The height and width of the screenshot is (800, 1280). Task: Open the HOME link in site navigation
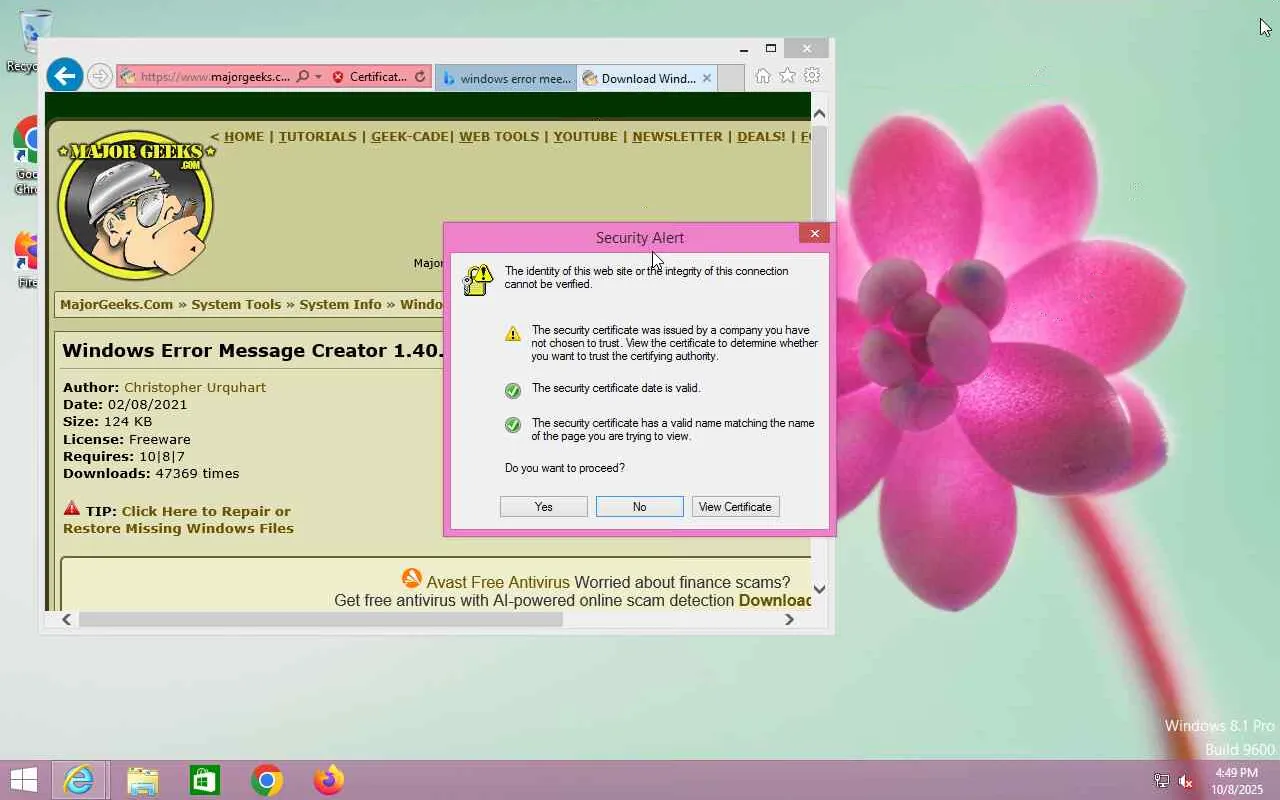coord(244,137)
